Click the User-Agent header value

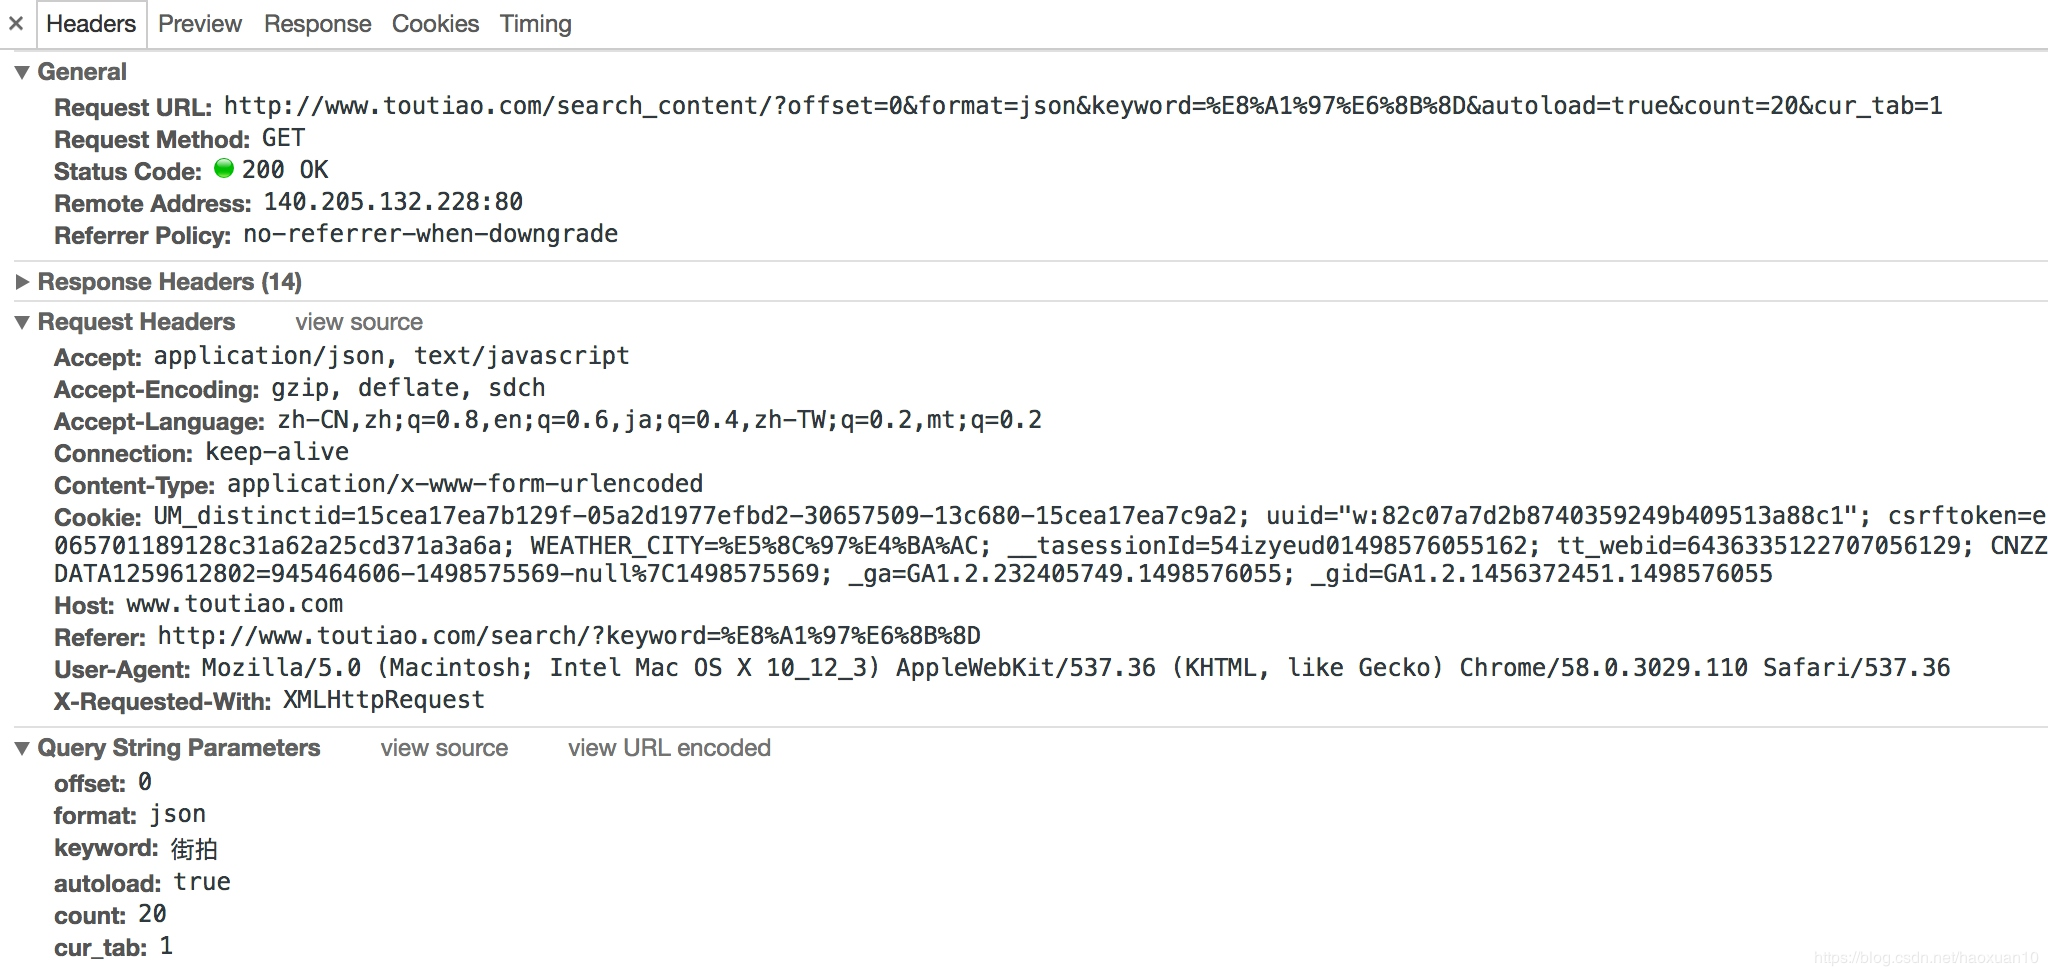(1075, 668)
